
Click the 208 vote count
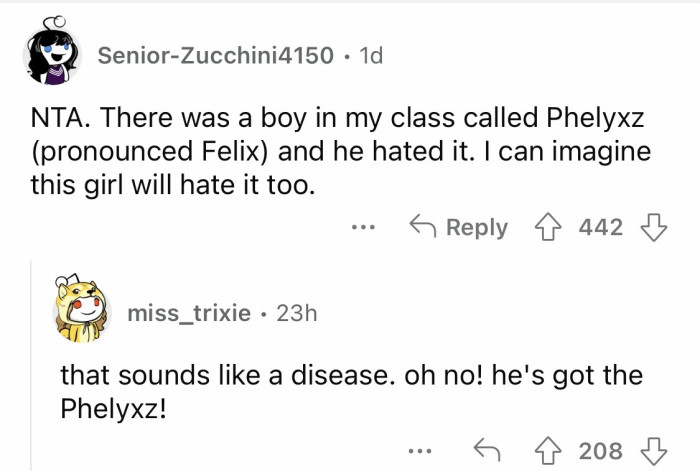point(602,451)
